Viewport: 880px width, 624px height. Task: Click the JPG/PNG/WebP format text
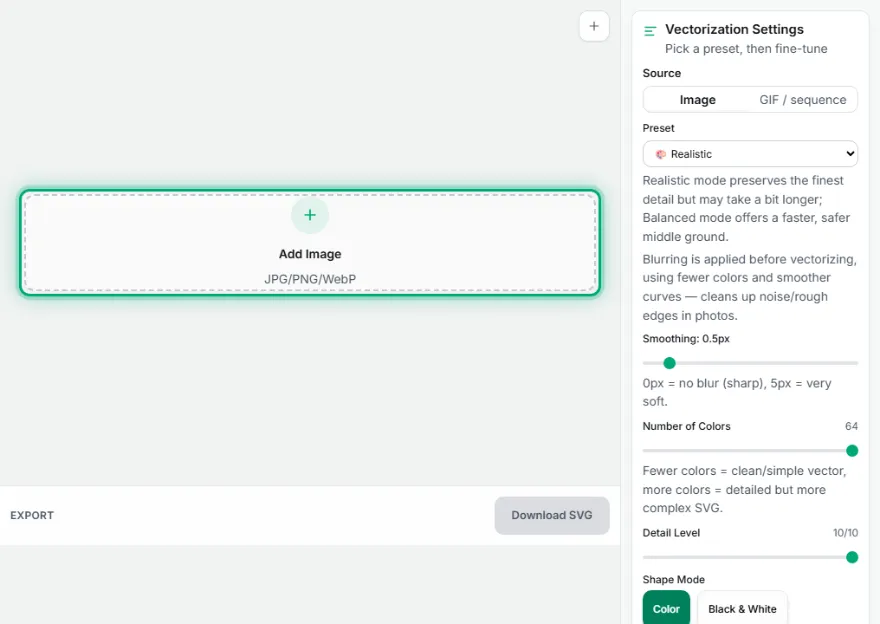click(x=310, y=279)
